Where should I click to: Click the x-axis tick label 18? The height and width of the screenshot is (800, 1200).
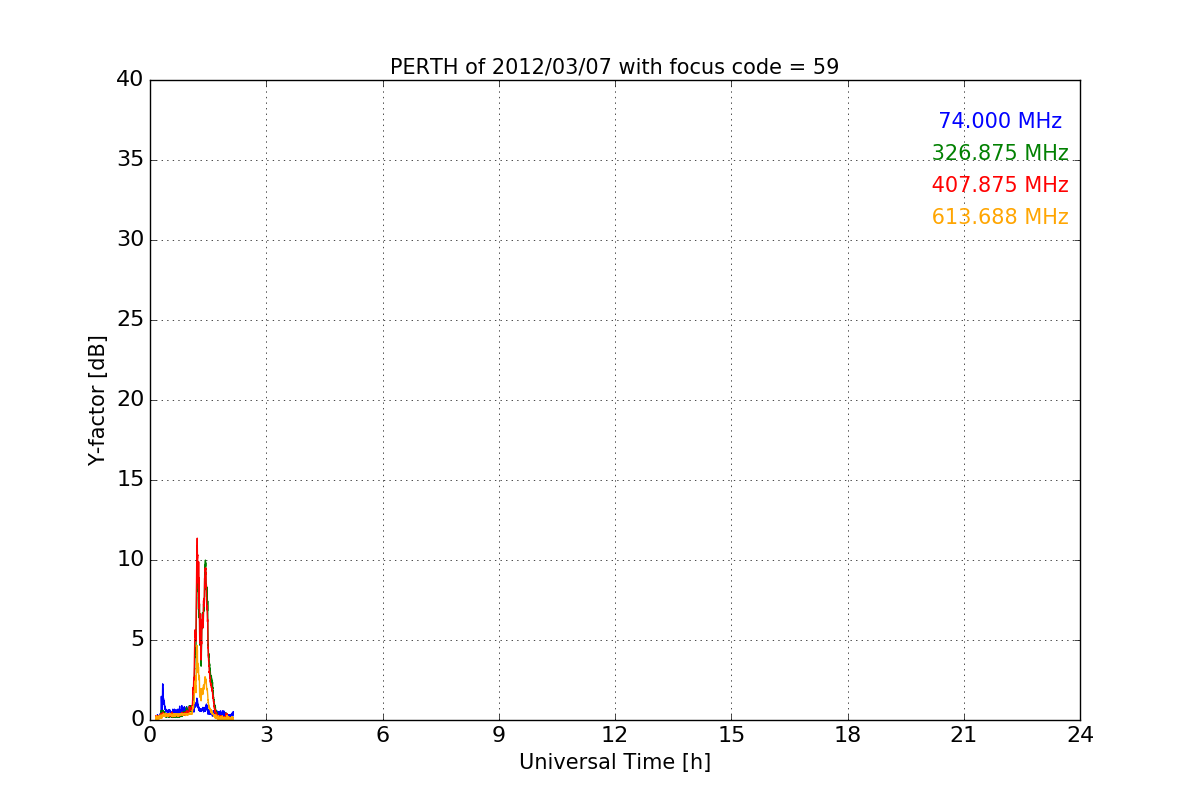tap(848, 735)
